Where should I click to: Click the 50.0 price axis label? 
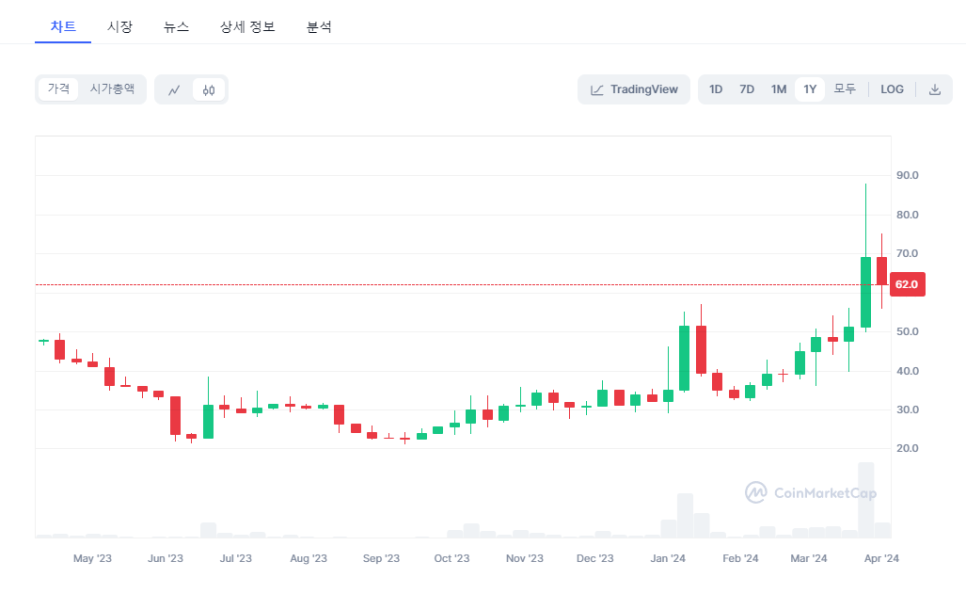tap(907, 332)
